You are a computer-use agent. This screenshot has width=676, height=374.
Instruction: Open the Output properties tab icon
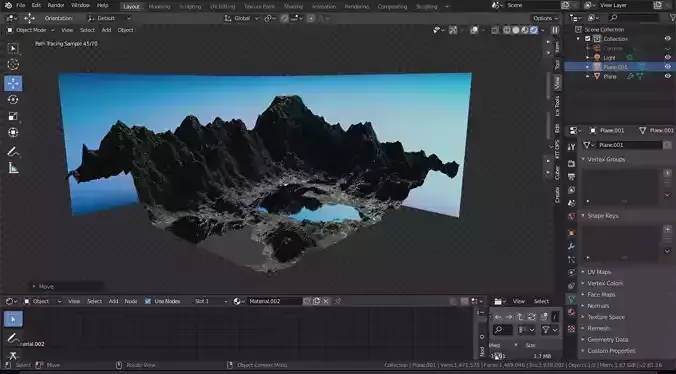point(571,177)
